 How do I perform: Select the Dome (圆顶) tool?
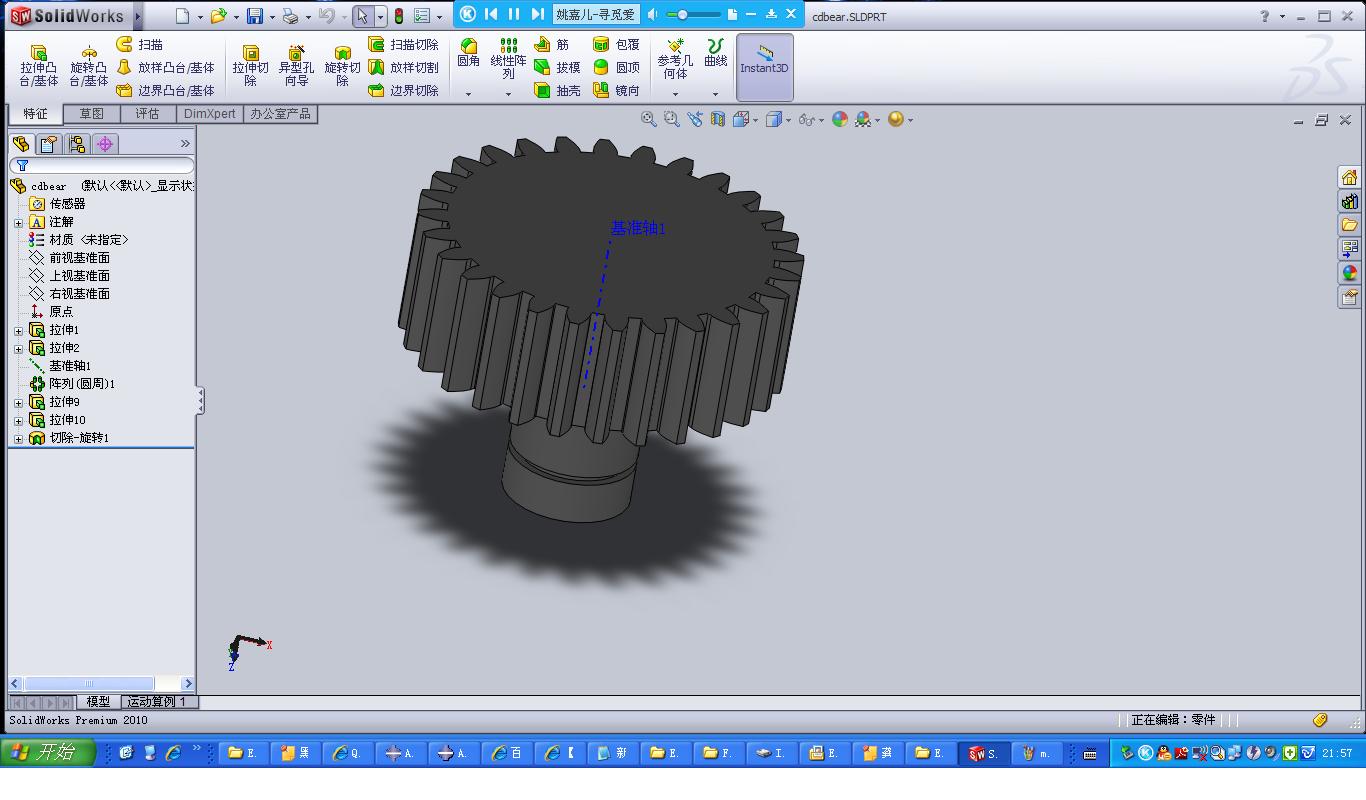click(x=616, y=68)
